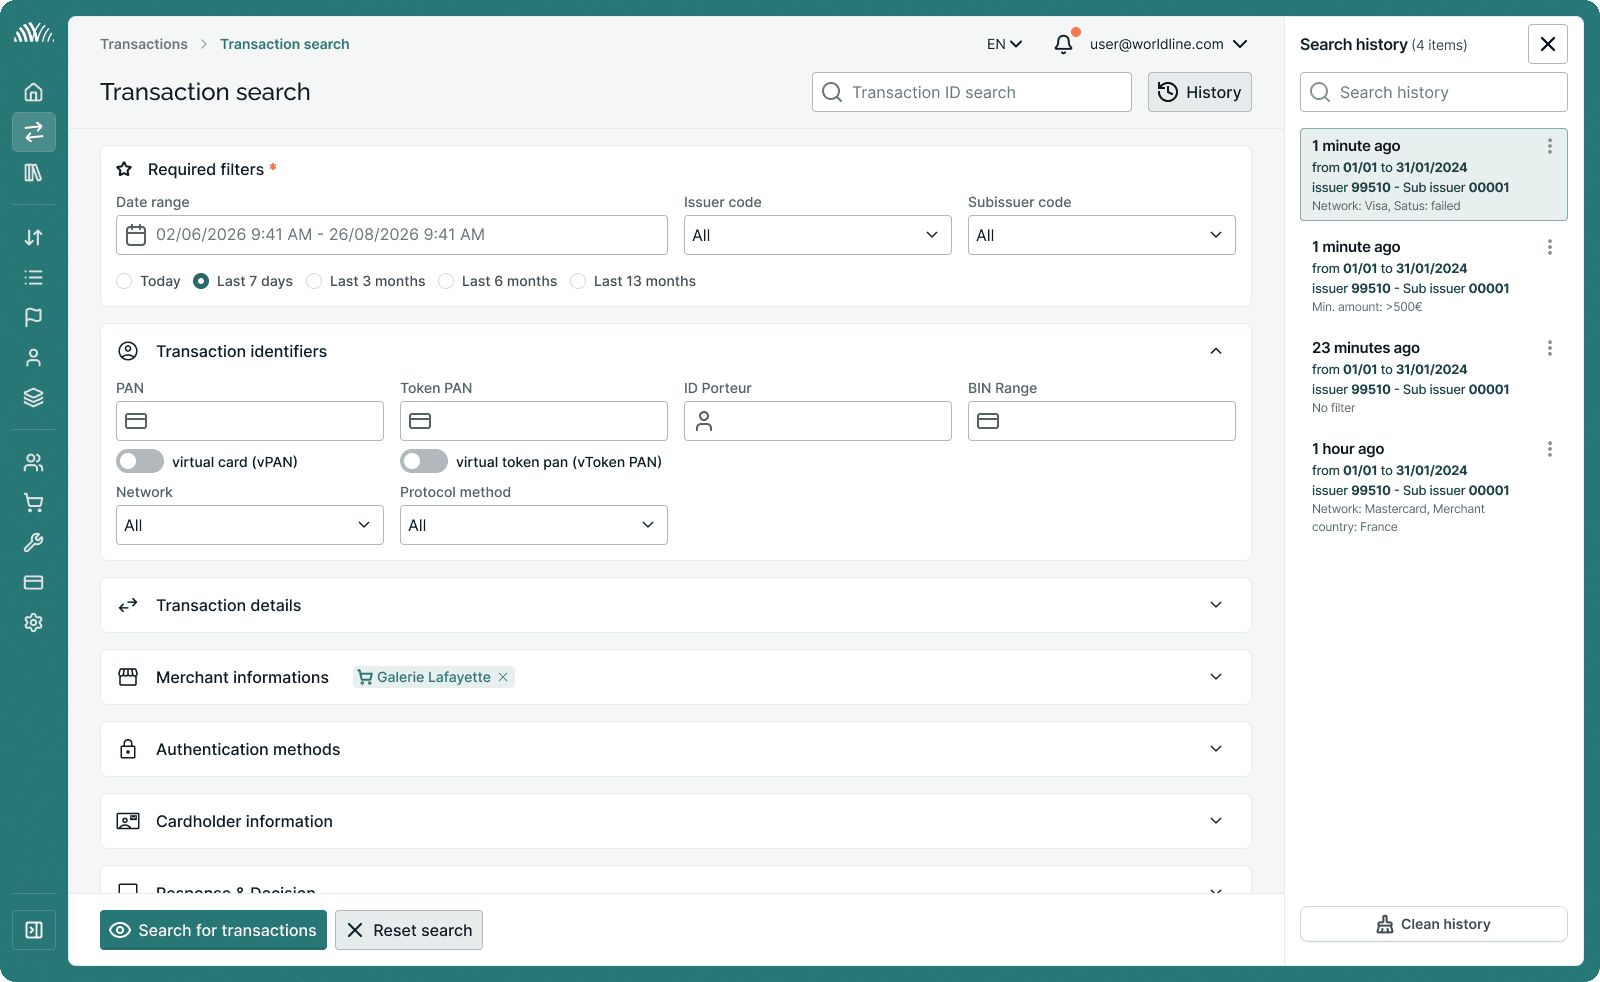Expand the Merchant informations section
Screen dimensions: 1600x982
point(1216,677)
